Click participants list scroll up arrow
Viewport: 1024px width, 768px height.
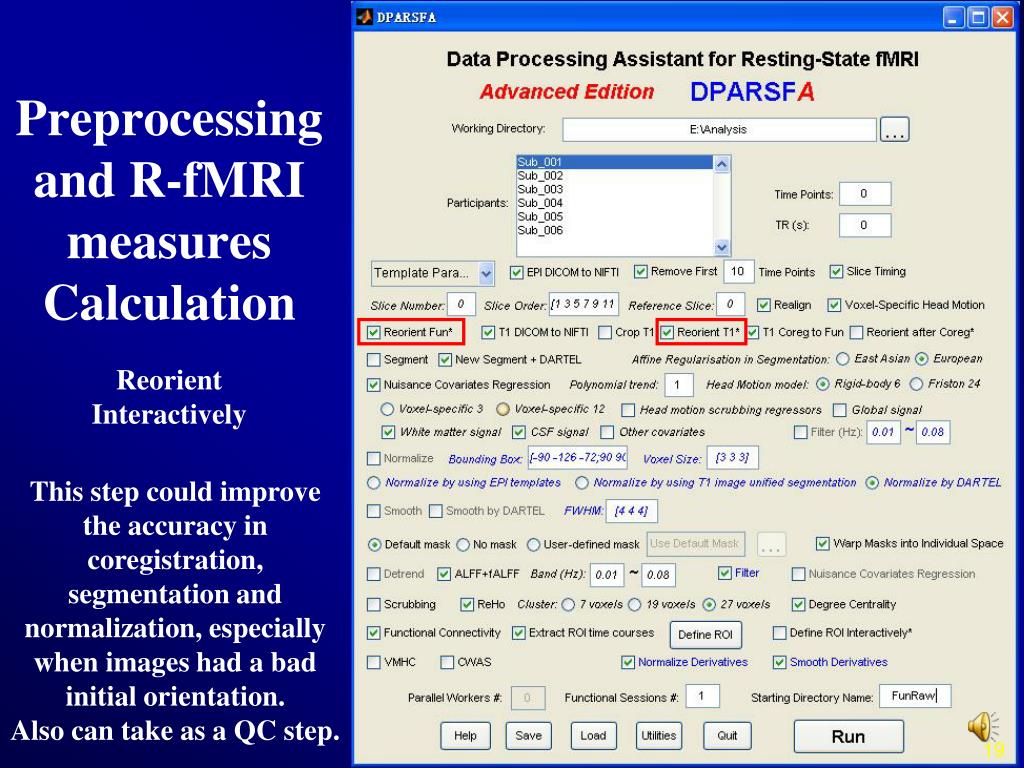click(x=722, y=164)
